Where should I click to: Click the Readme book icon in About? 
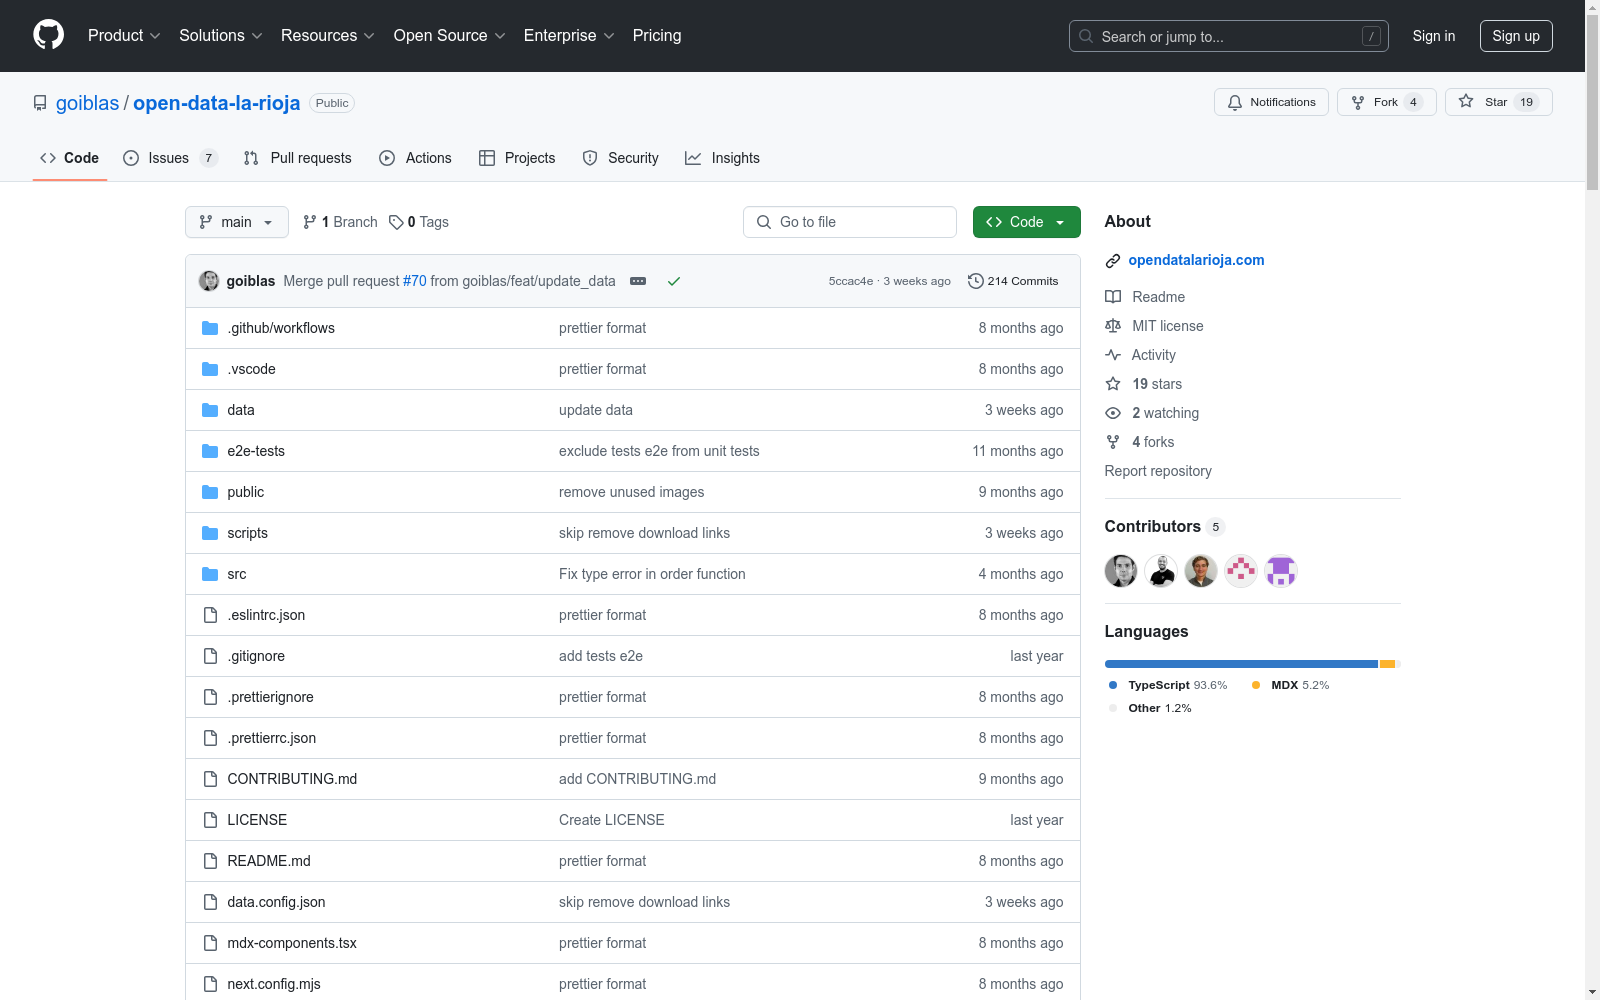coord(1113,297)
